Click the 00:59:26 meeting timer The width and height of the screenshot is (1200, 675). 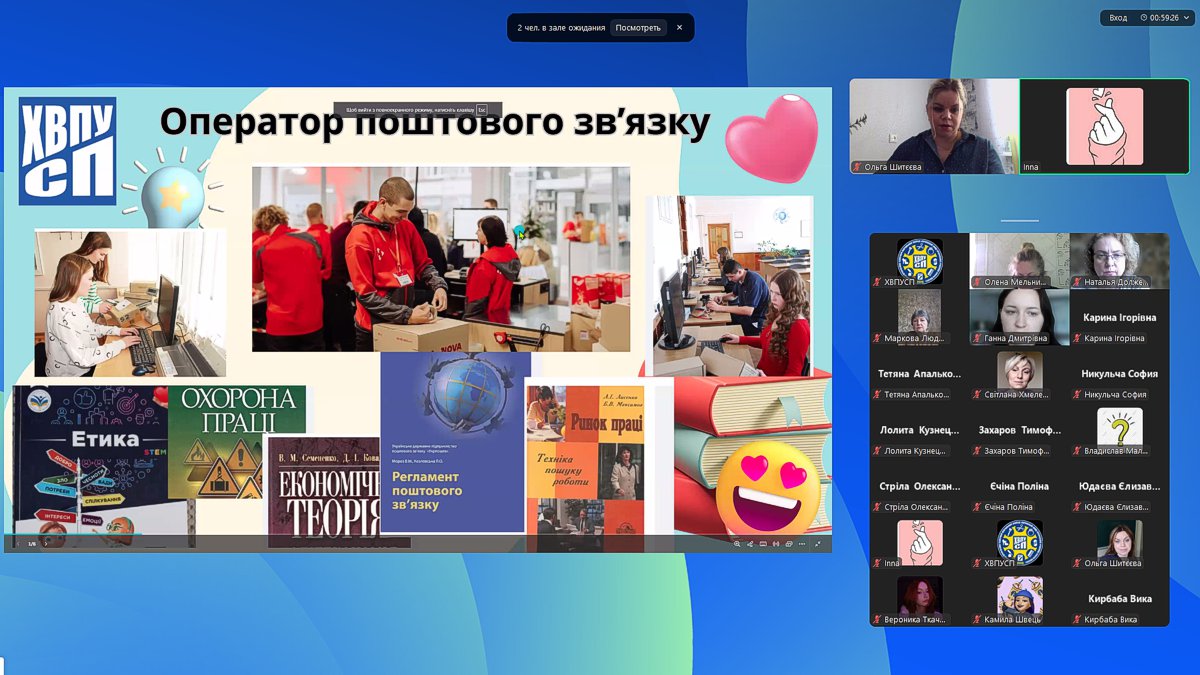1165,17
